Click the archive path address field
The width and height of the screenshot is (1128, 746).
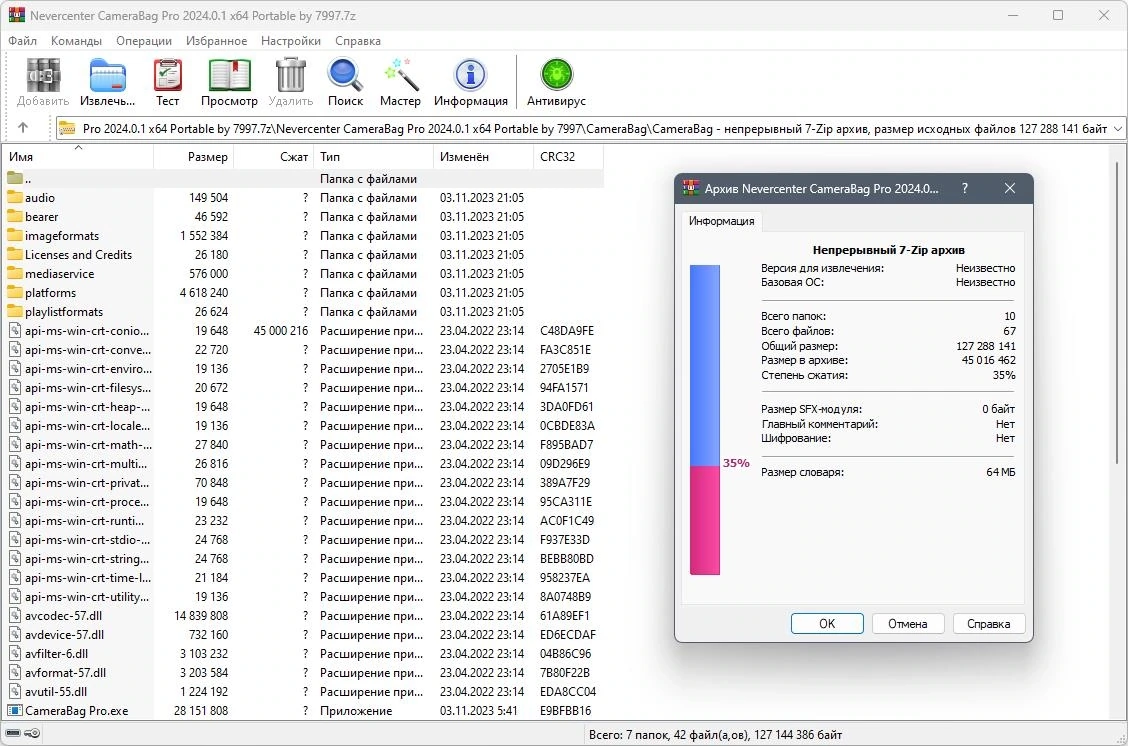(x=590, y=129)
